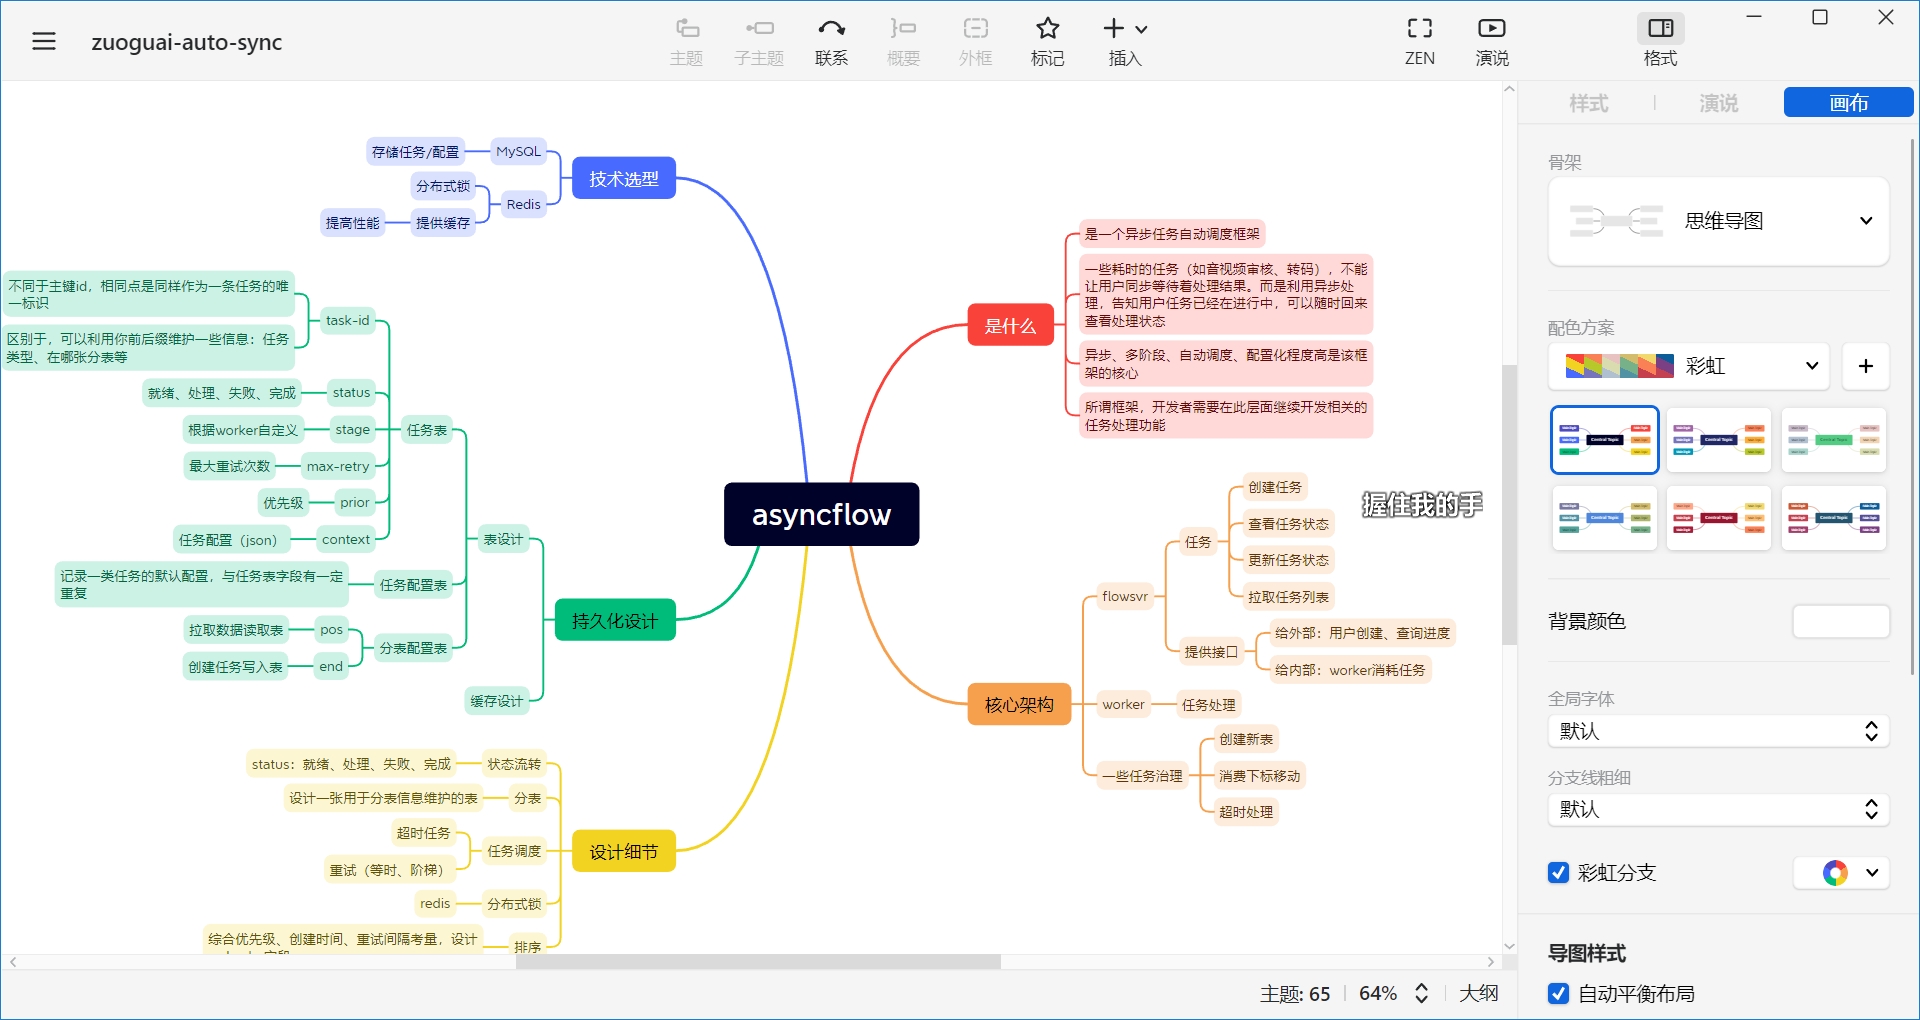Image resolution: width=1920 pixels, height=1020 pixels.
Task: Choose the blue-center theme thumbnail in bottom row
Action: point(1604,518)
